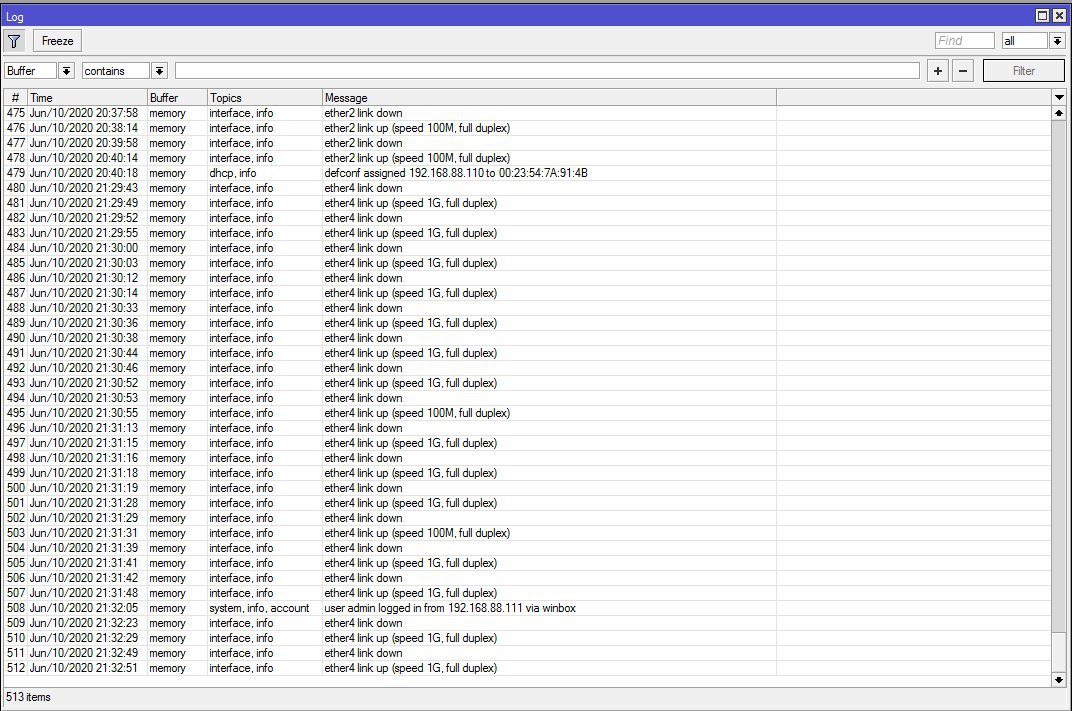Click the filter value text field
The width and height of the screenshot is (1072, 711).
[x=547, y=71]
